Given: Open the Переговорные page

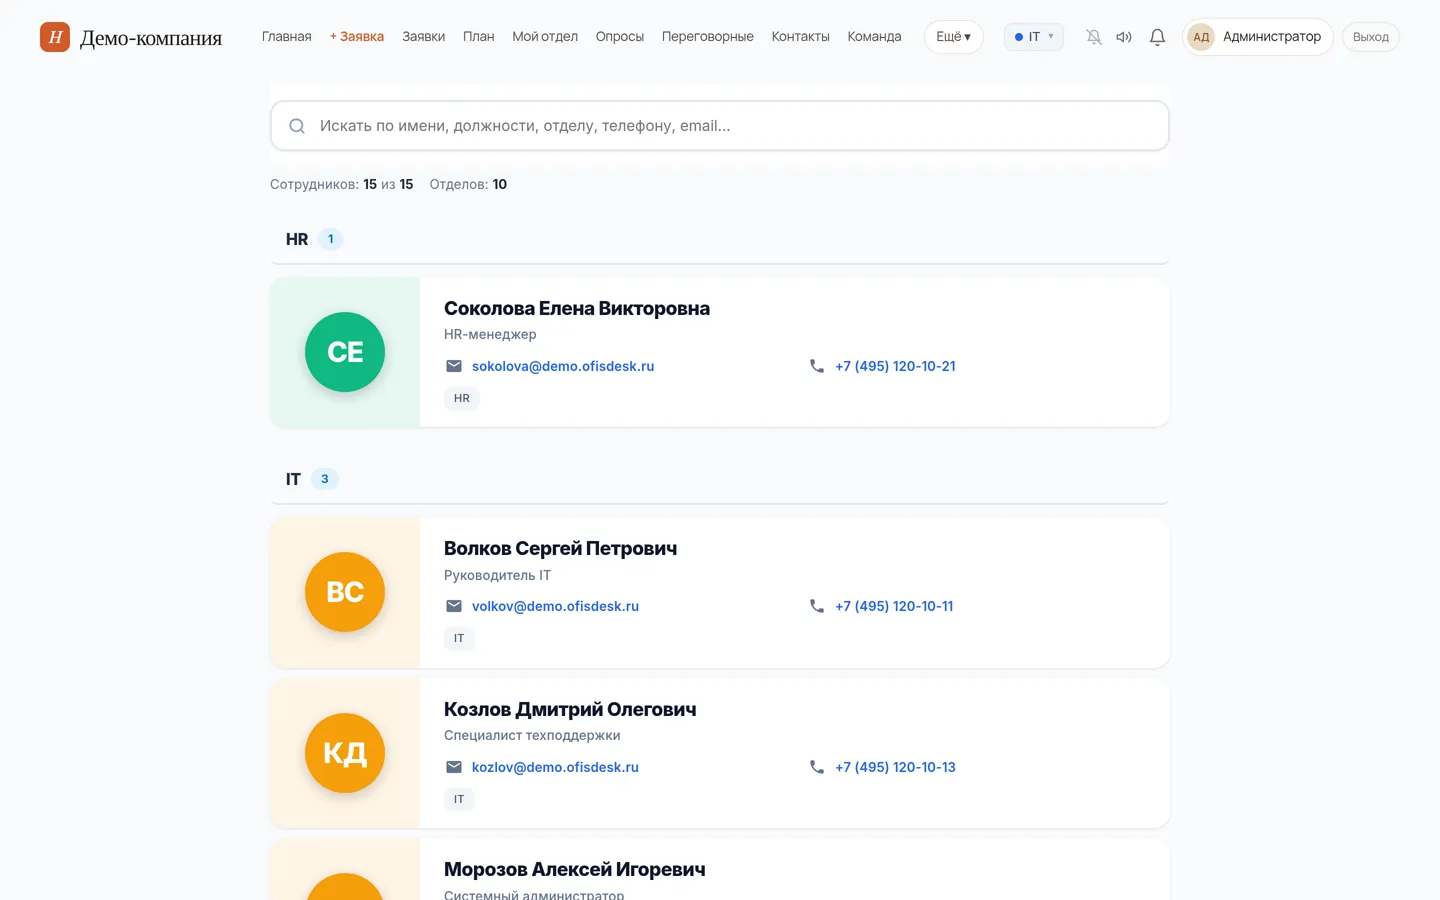Looking at the screenshot, I should coord(708,37).
